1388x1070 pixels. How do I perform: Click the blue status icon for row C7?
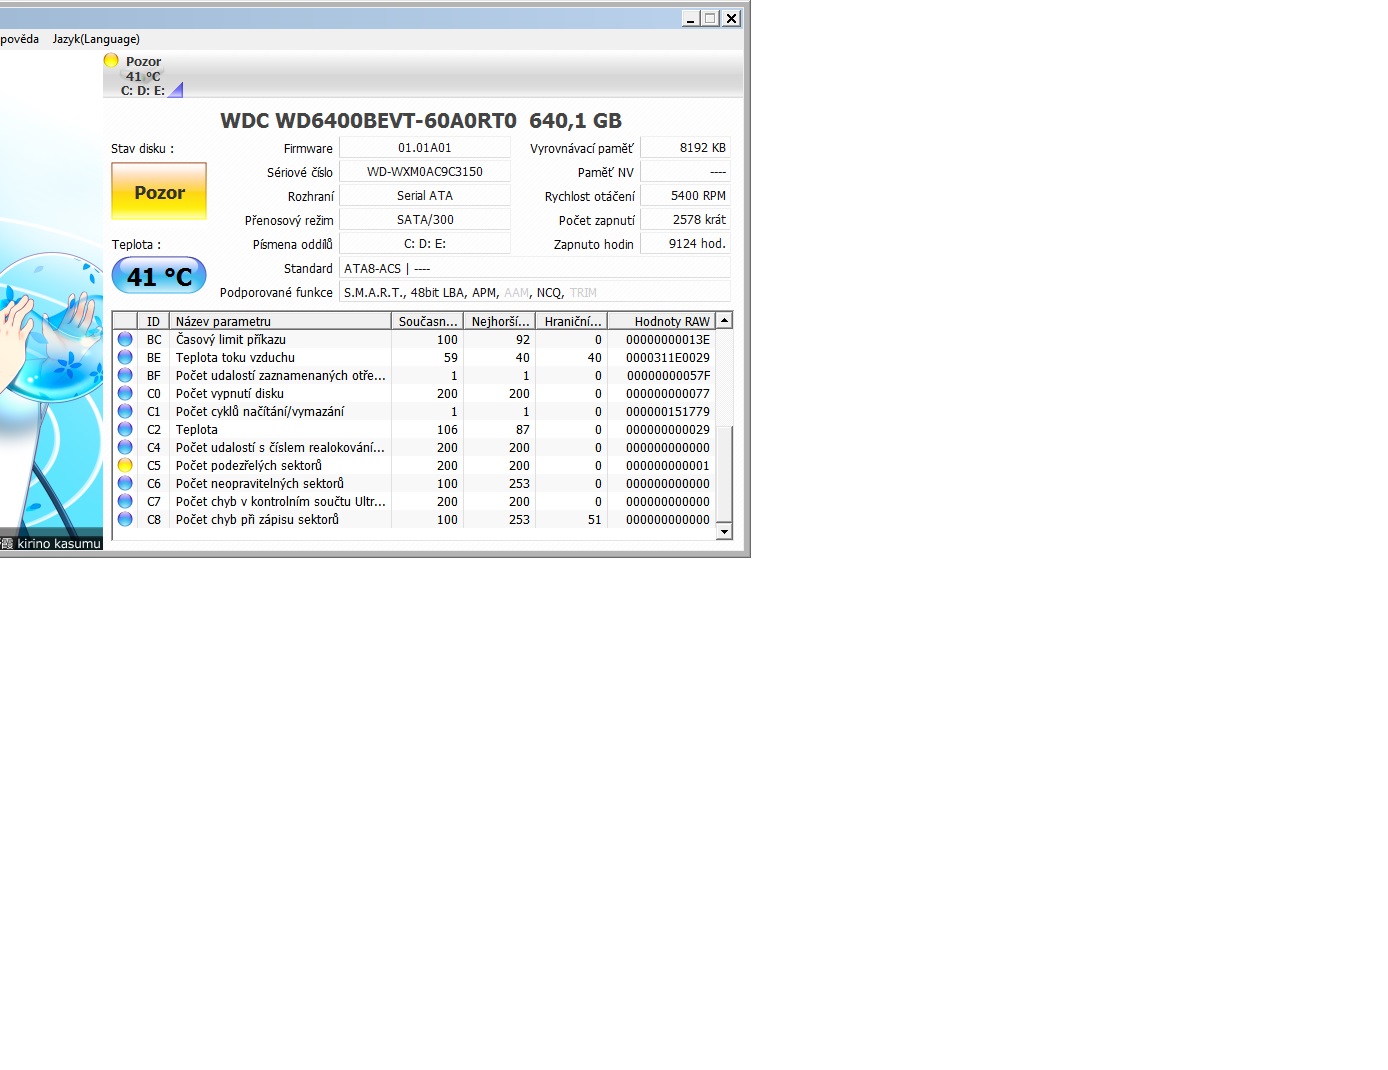click(125, 501)
